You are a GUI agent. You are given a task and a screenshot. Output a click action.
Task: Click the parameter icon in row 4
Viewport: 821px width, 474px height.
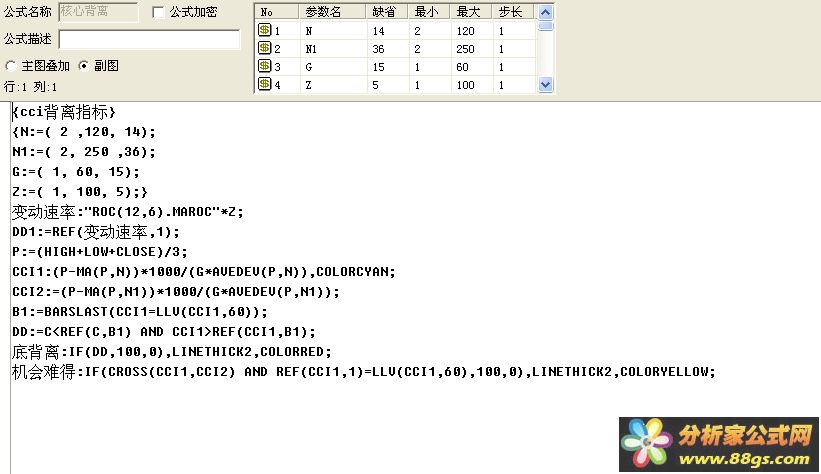tap(264, 84)
